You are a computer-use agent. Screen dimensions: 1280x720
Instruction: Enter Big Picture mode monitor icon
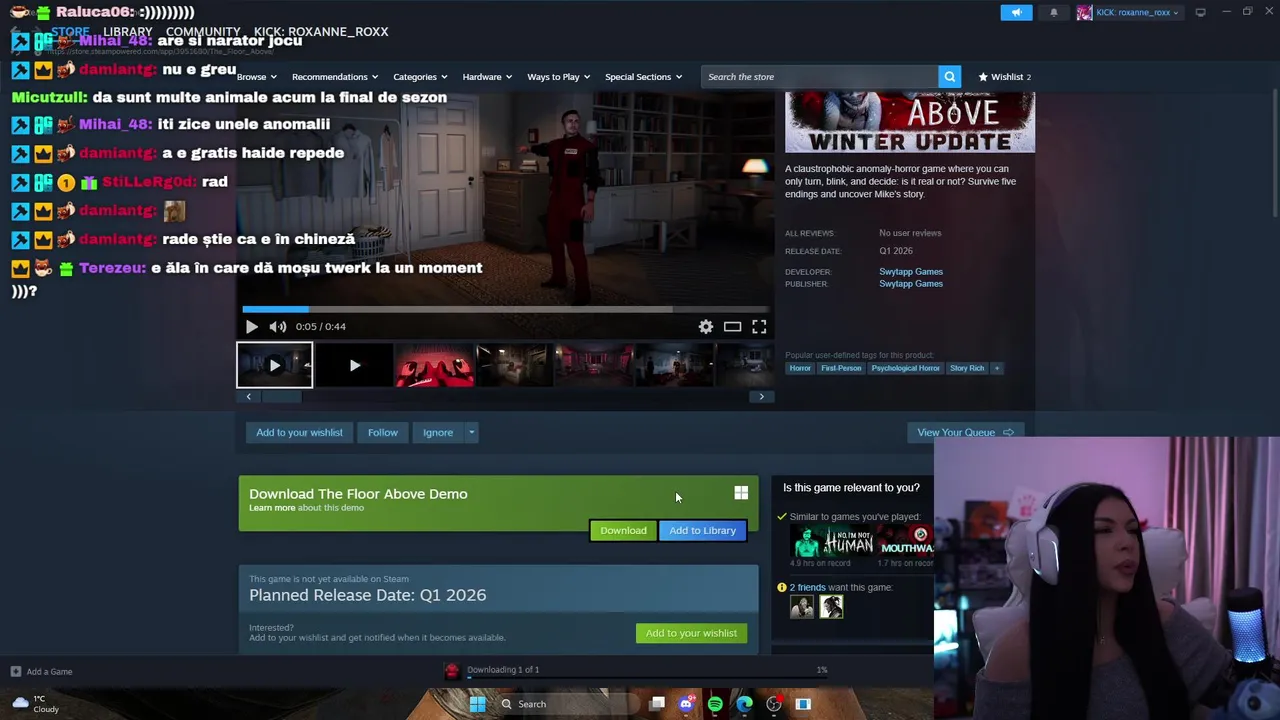1200,12
